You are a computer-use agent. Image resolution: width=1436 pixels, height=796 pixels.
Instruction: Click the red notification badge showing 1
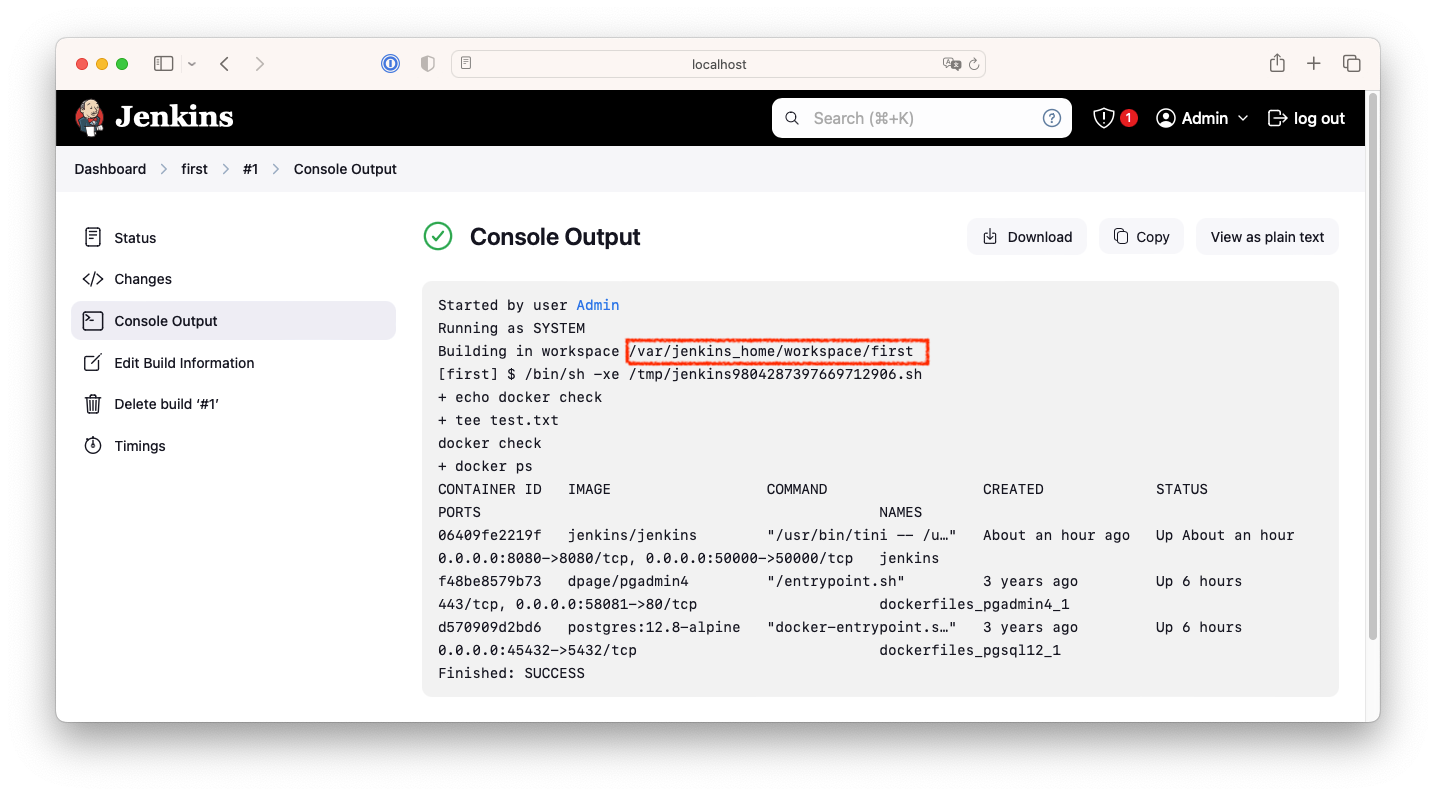(x=1129, y=118)
